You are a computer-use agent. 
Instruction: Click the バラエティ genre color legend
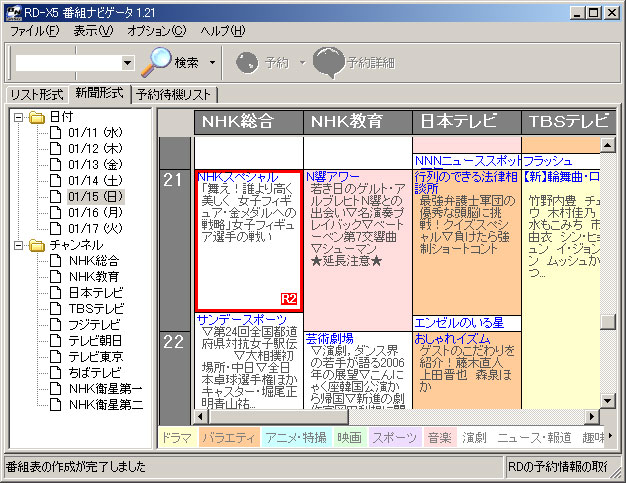pos(228,438)
